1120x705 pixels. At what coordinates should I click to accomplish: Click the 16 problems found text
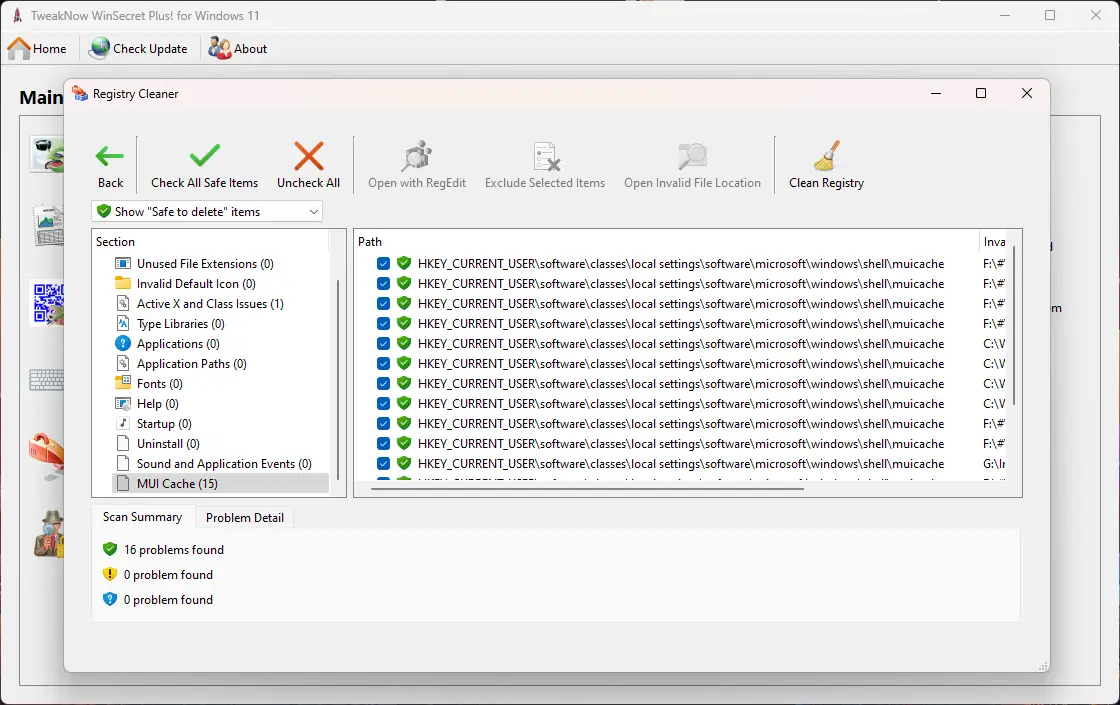pos(174,549)
